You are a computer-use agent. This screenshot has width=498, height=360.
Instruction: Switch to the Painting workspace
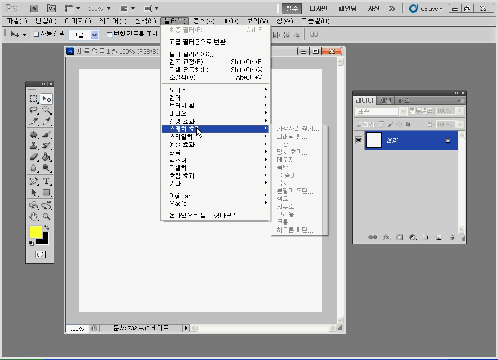(347, 9)
